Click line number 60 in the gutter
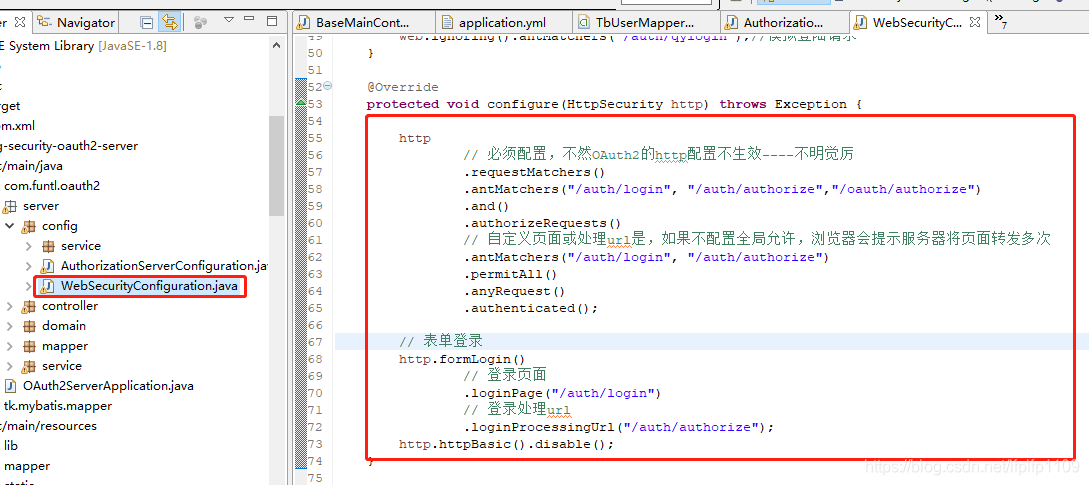 click(314, 223)
